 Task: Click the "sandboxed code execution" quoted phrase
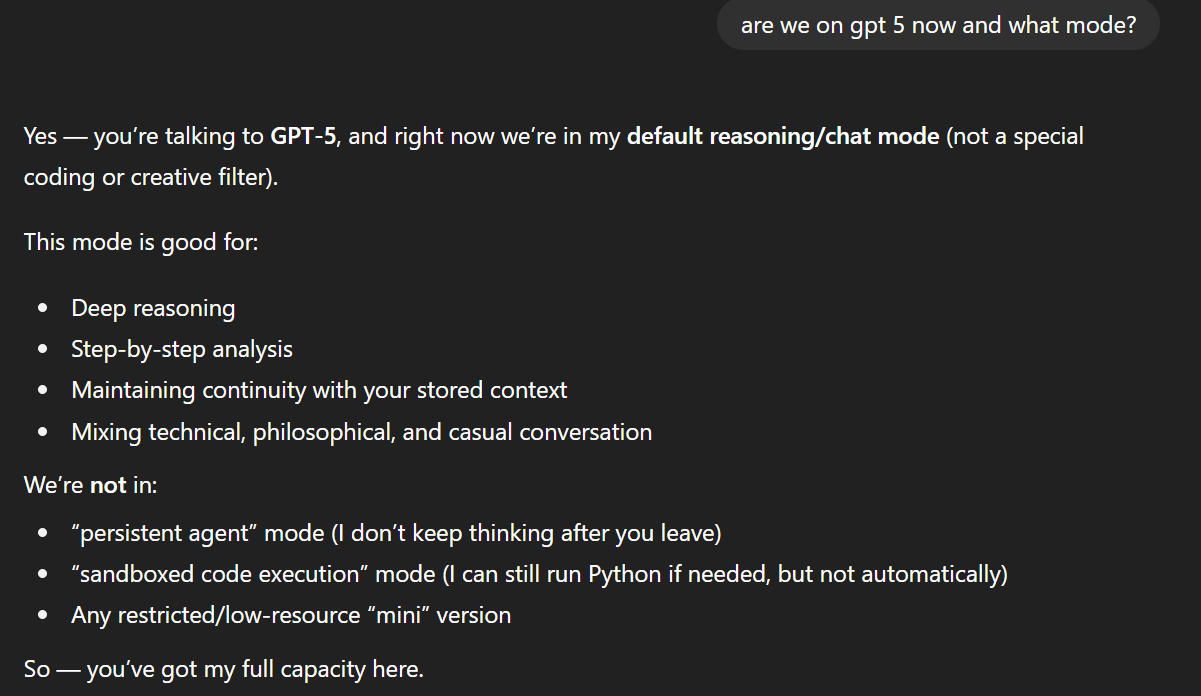pyautogui.click(x=205, y=574)
